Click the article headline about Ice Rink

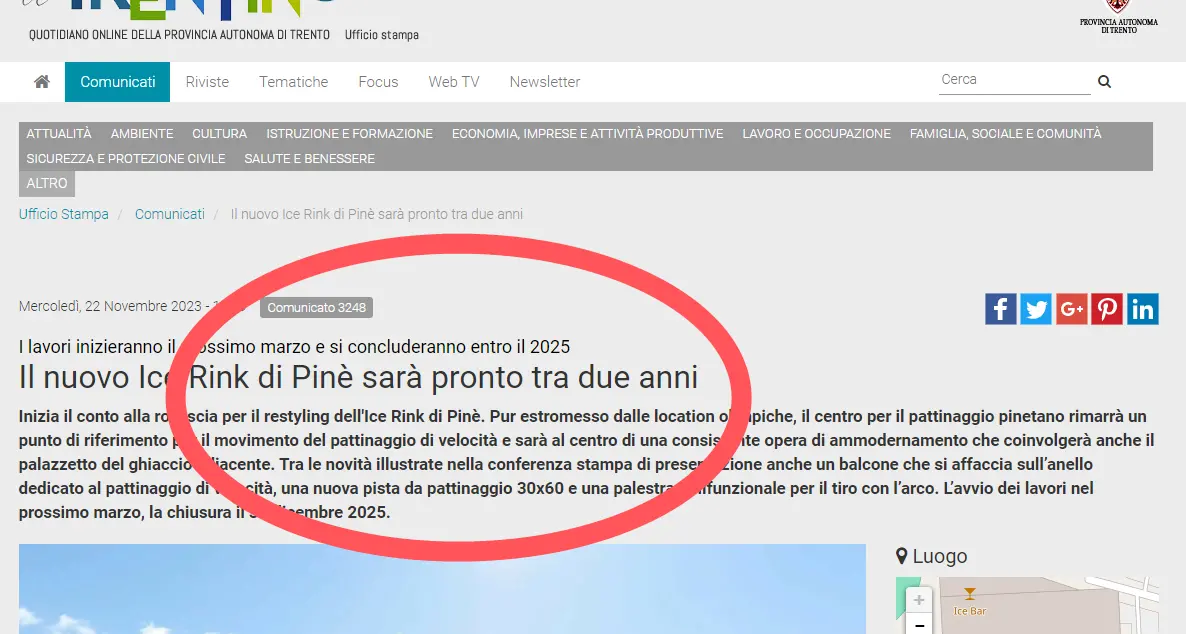359,377
